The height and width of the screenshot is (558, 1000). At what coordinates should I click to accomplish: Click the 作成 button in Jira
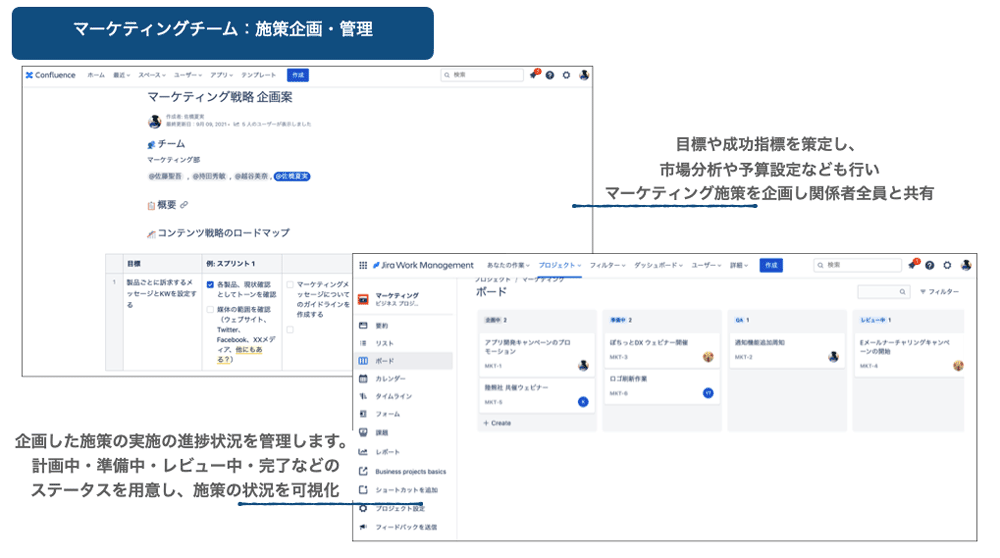coord(771,265)
